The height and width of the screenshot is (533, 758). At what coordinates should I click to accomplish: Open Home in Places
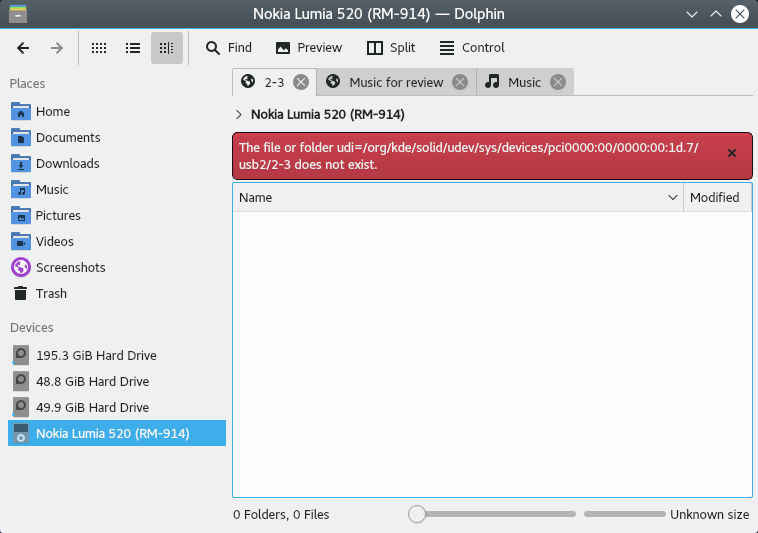[x=117, y=112]
